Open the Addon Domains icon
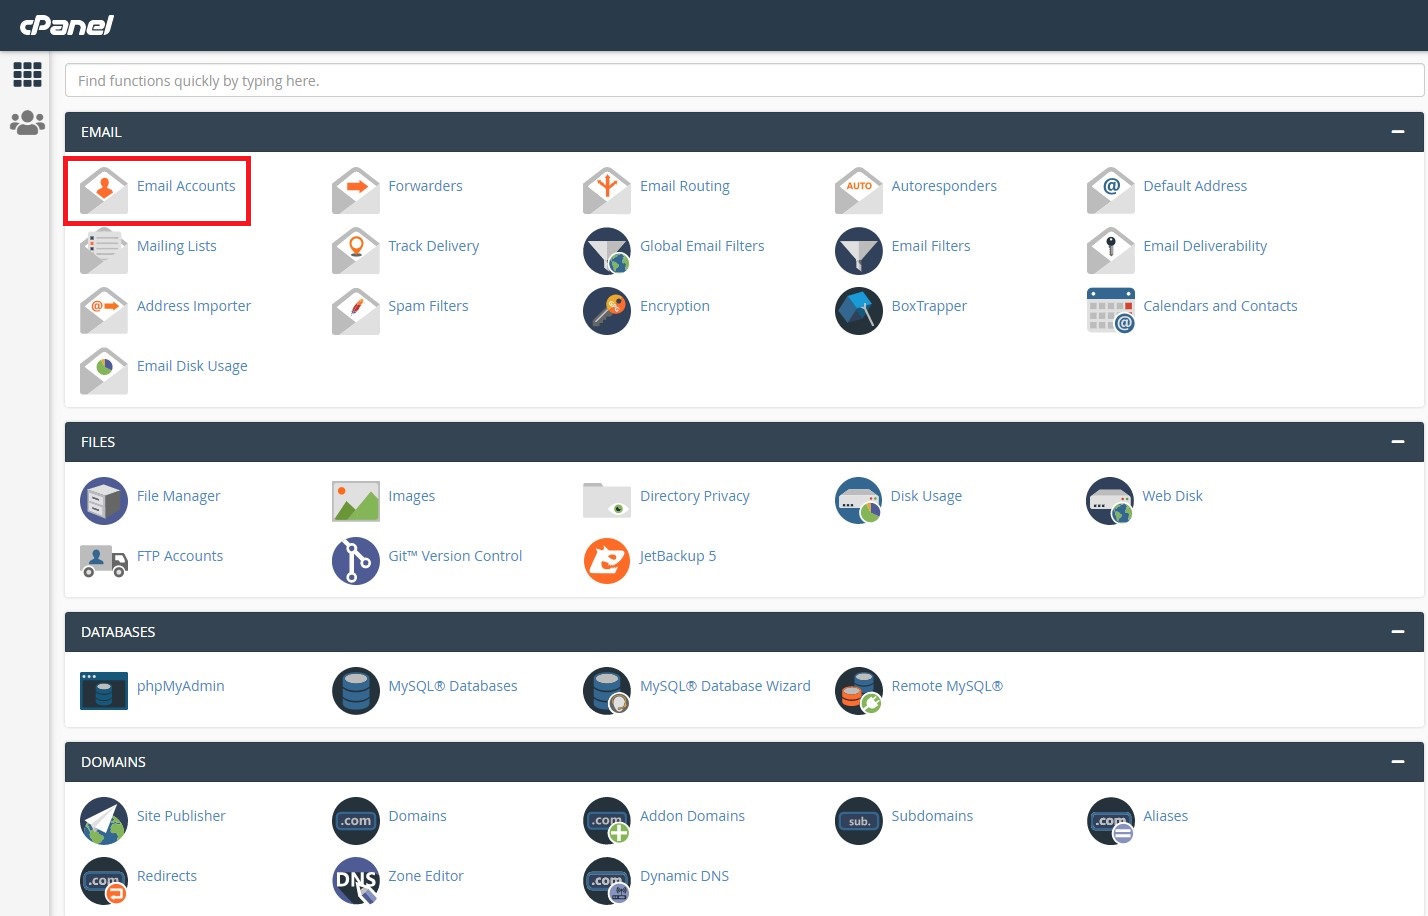The image size is (1428, 916). tap(607, 820)
